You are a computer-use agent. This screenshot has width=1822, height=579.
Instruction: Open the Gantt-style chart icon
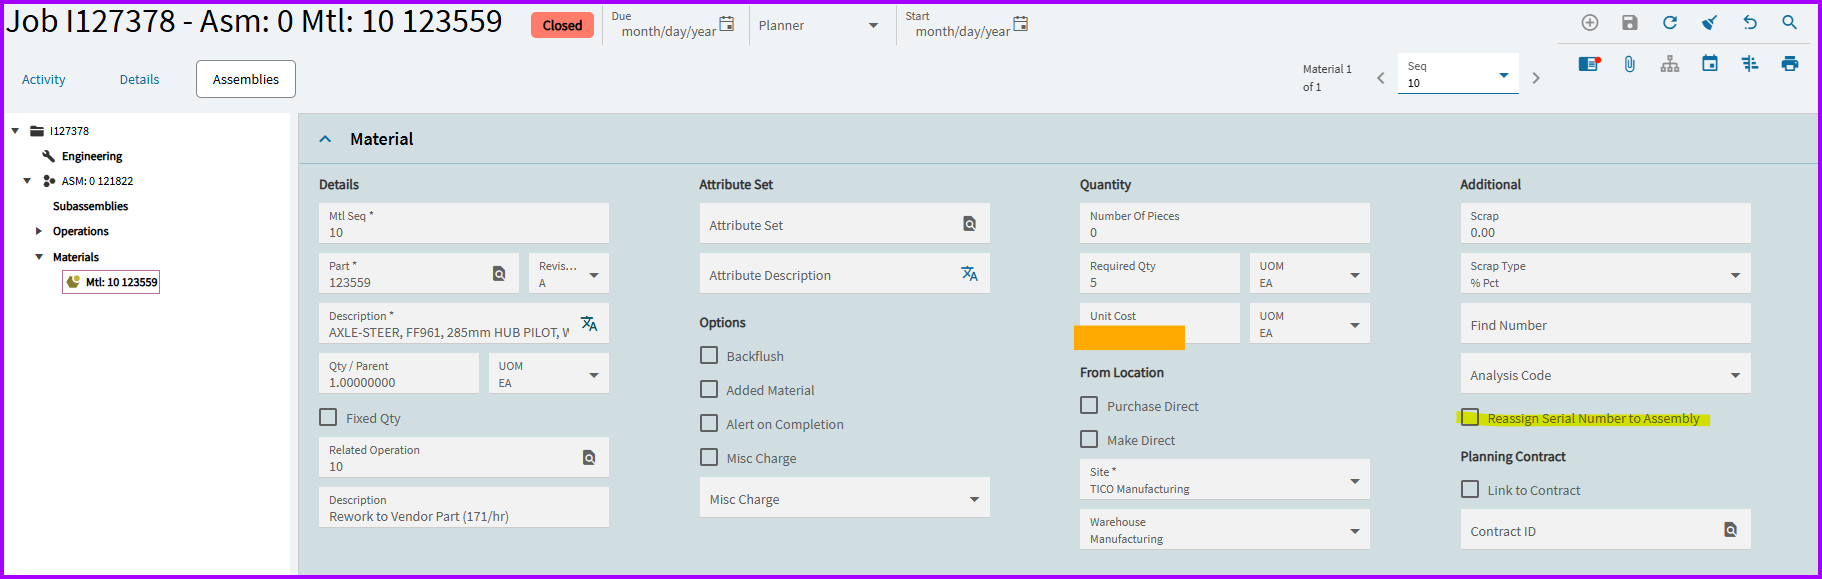(1750, 64)
